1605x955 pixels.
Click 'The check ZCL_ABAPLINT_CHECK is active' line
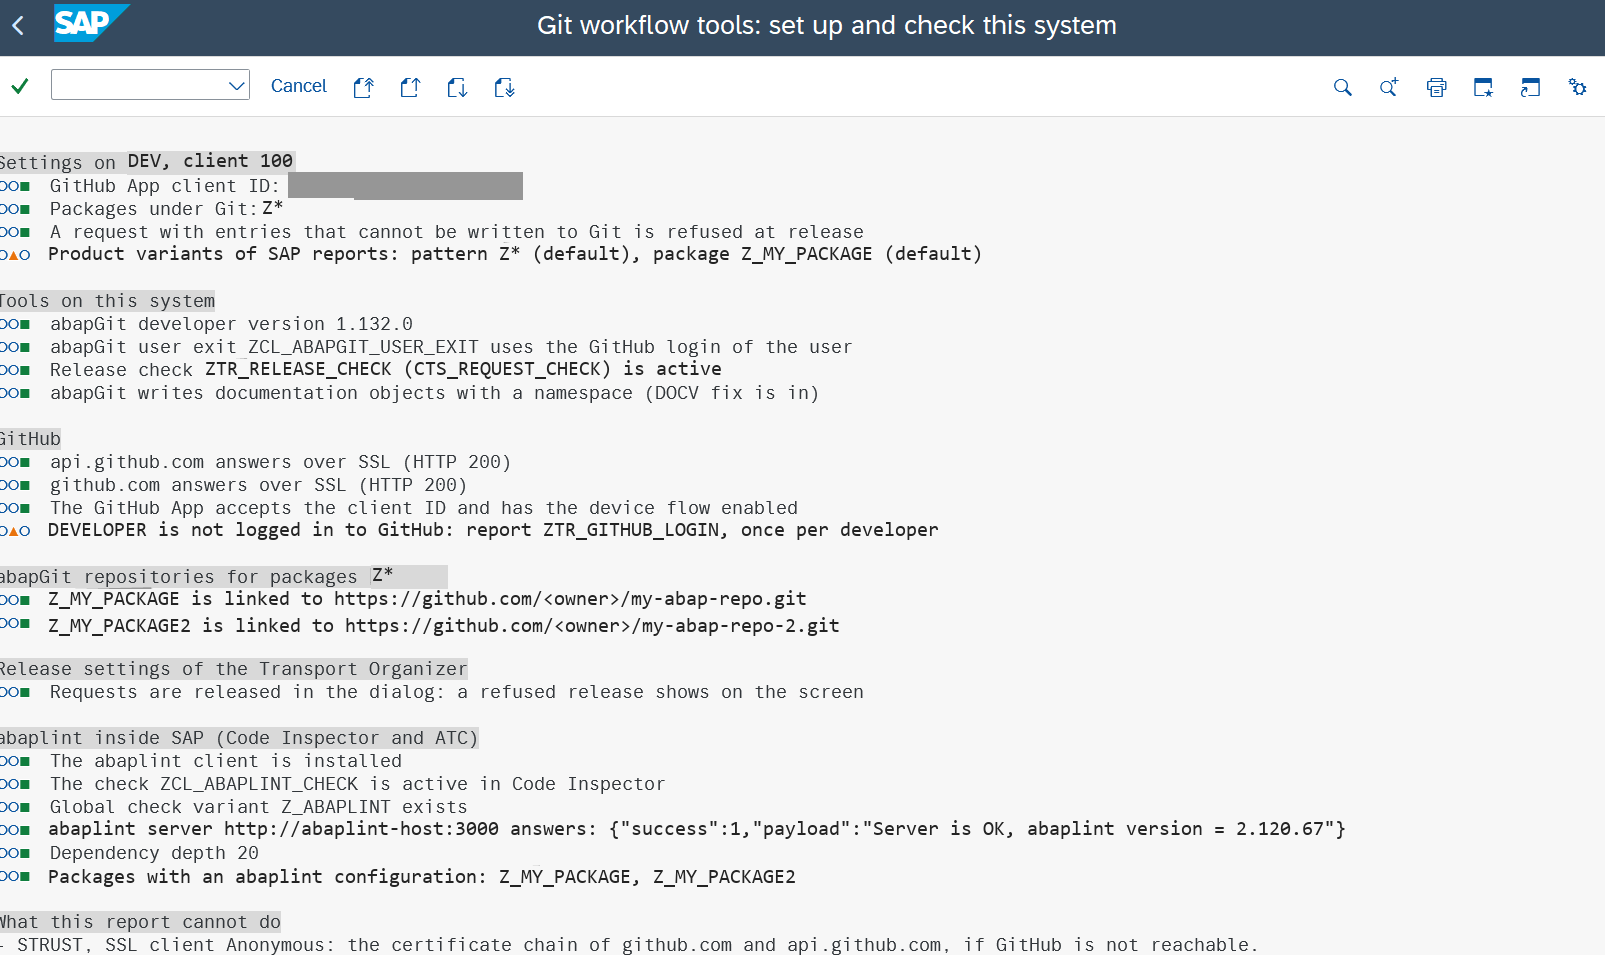(x=357, y=784)
